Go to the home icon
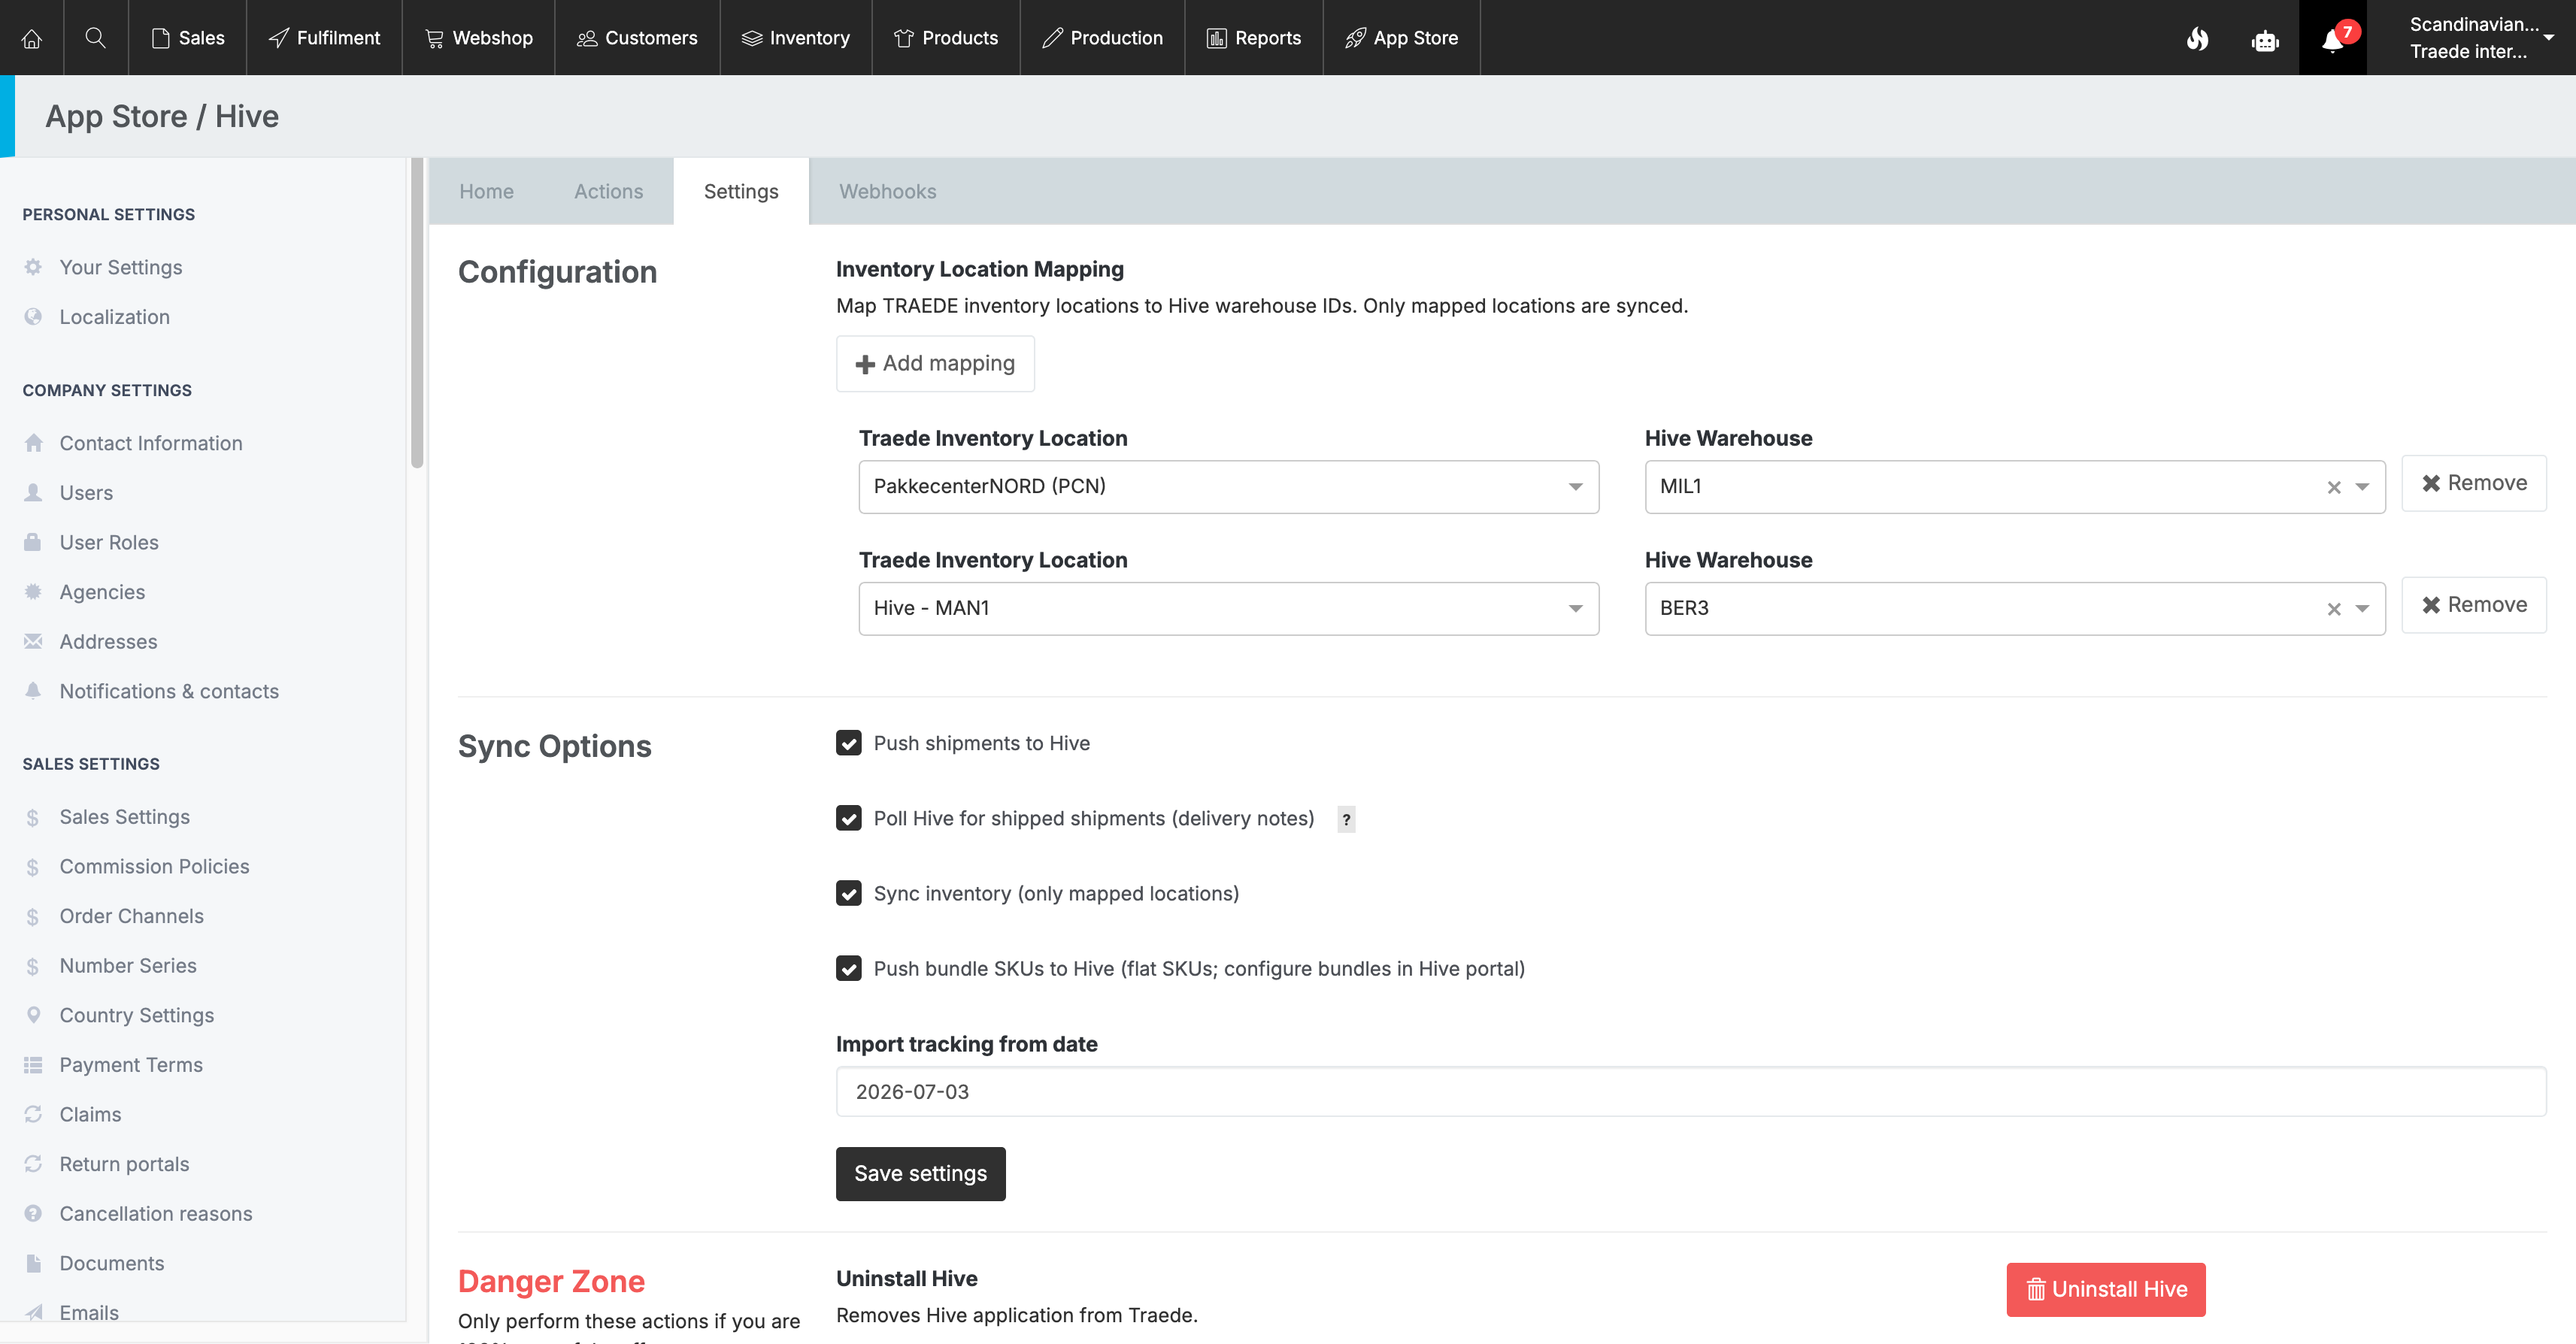The height and width of the screenshot is (1344, 2576). (32, 38)
